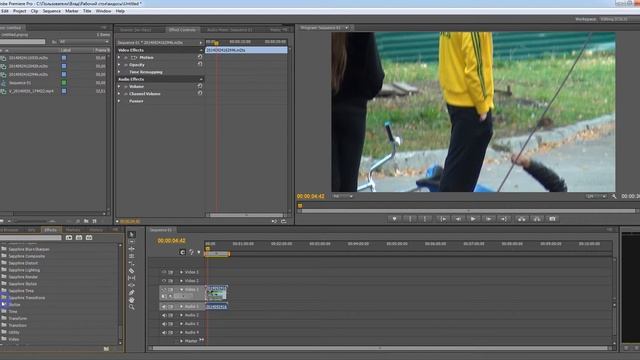Reset the Channel Volume effect
This screenshot has width=640, height=360.
point(200,93)
